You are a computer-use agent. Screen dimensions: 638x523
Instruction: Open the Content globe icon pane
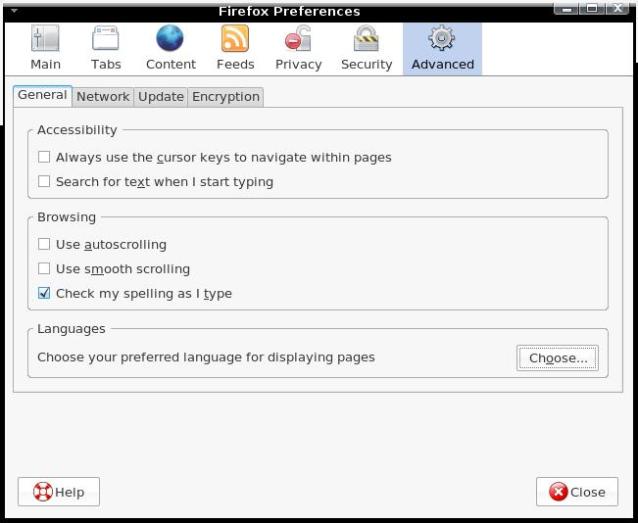170,48
